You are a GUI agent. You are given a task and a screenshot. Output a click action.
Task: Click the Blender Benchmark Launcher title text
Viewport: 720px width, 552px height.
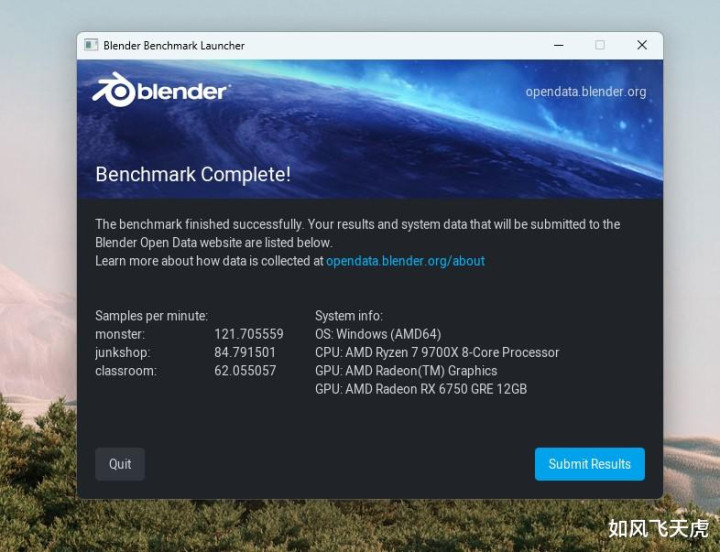point(174,45)
